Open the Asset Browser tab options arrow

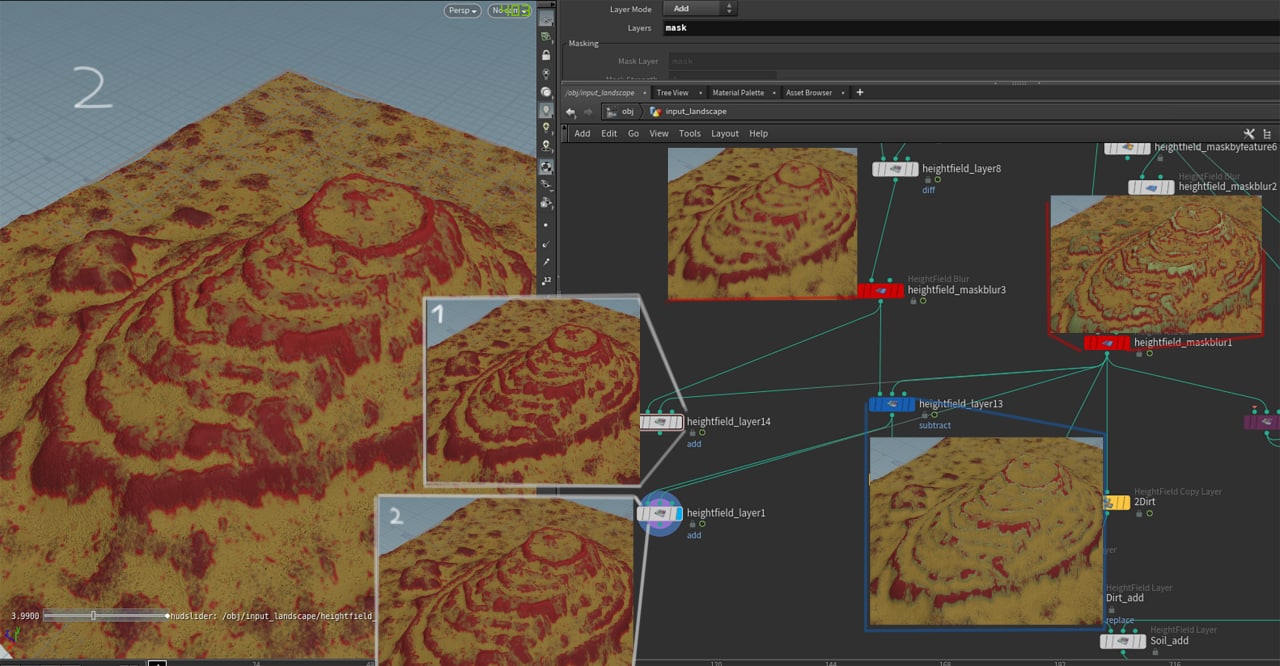pyautogui.click(x=842, y=93)
